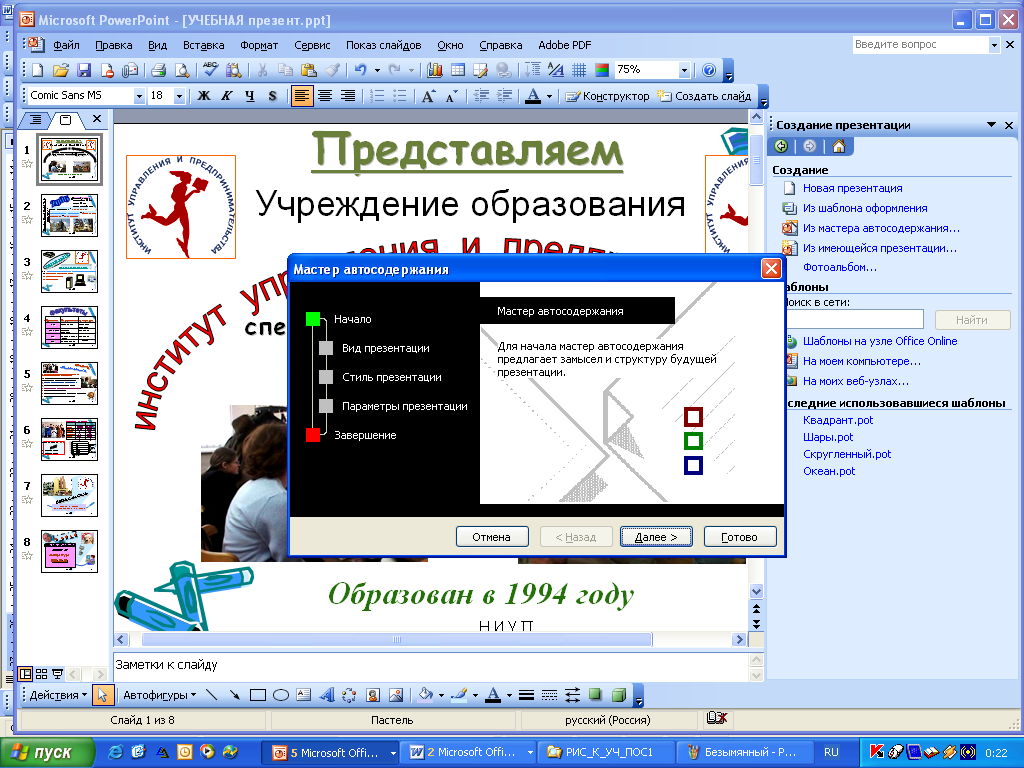The height and width of the screenshot is (768, 1024).
Task: Click the fill color paint bucket
Action: coord(425,695)
